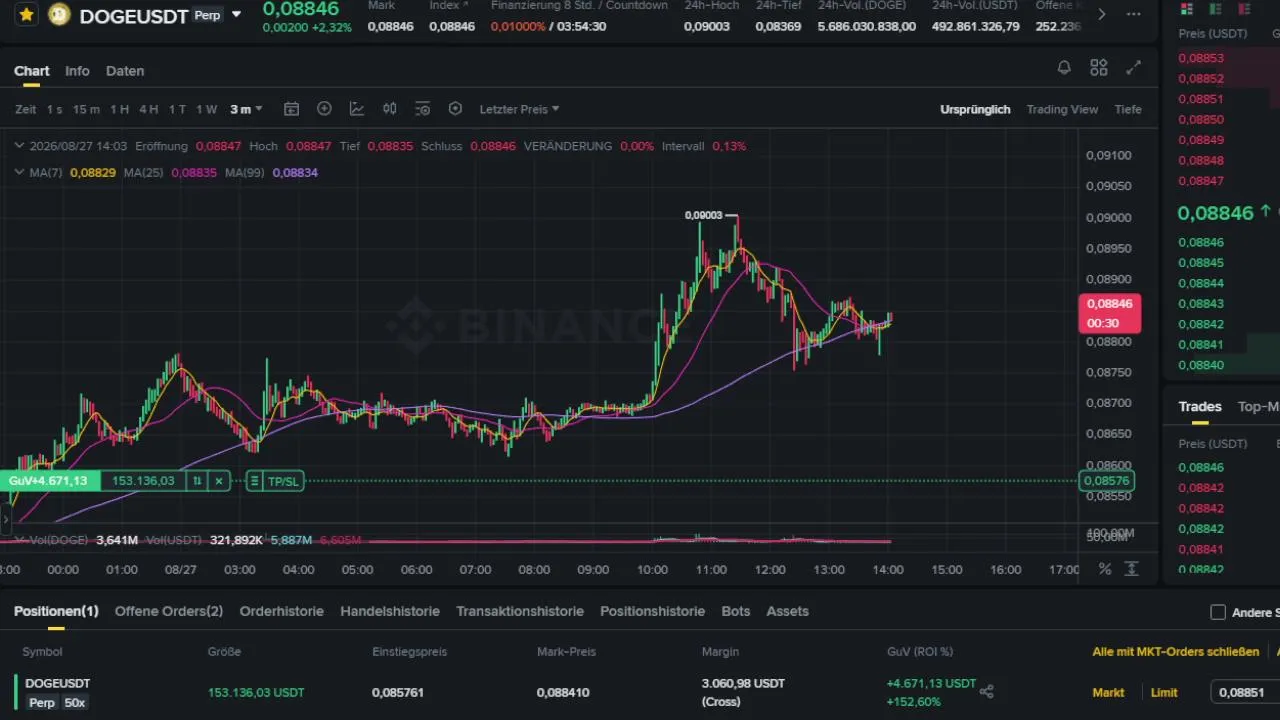
Task: Select order book combined buy and sell view
Action: coord(1187,9)
